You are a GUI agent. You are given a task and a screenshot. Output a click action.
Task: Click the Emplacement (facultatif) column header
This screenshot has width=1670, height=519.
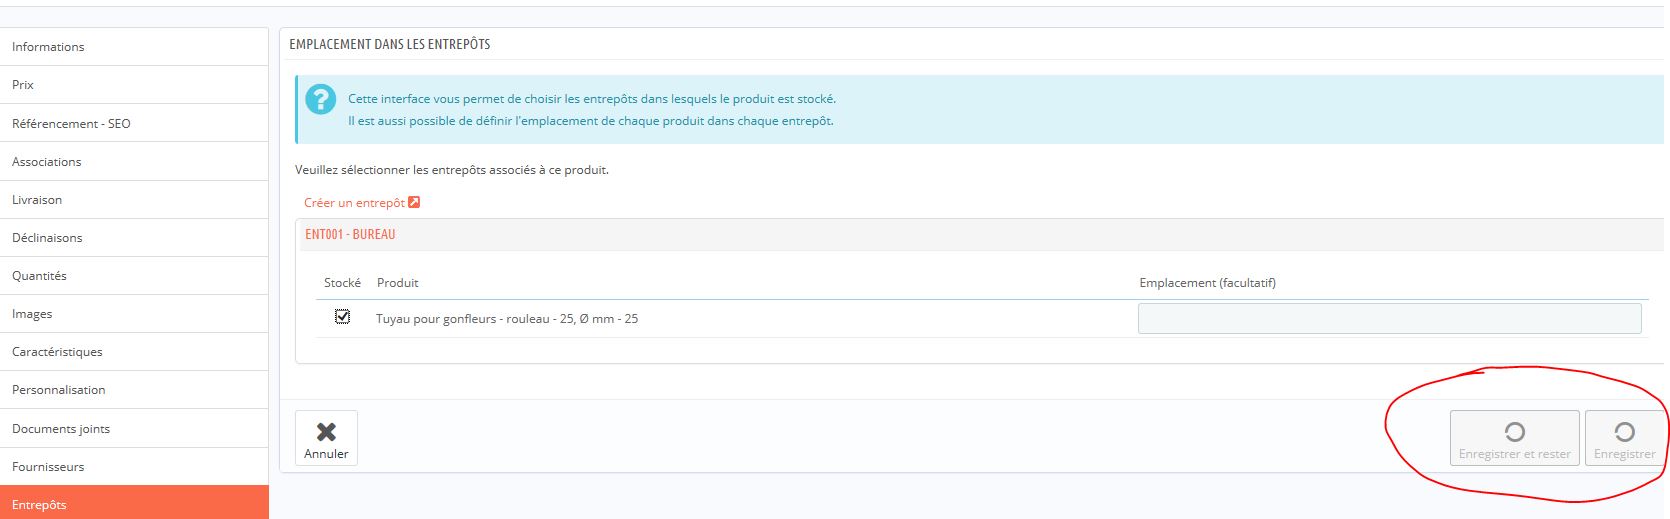tap(1207, 283)
